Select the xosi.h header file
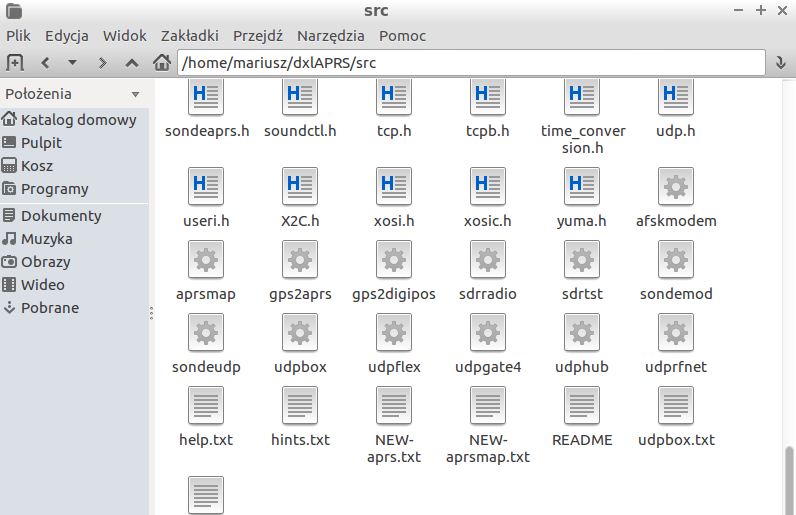This screenshot has height=515, width=796. pyautogui.click(x=394, y=198)
